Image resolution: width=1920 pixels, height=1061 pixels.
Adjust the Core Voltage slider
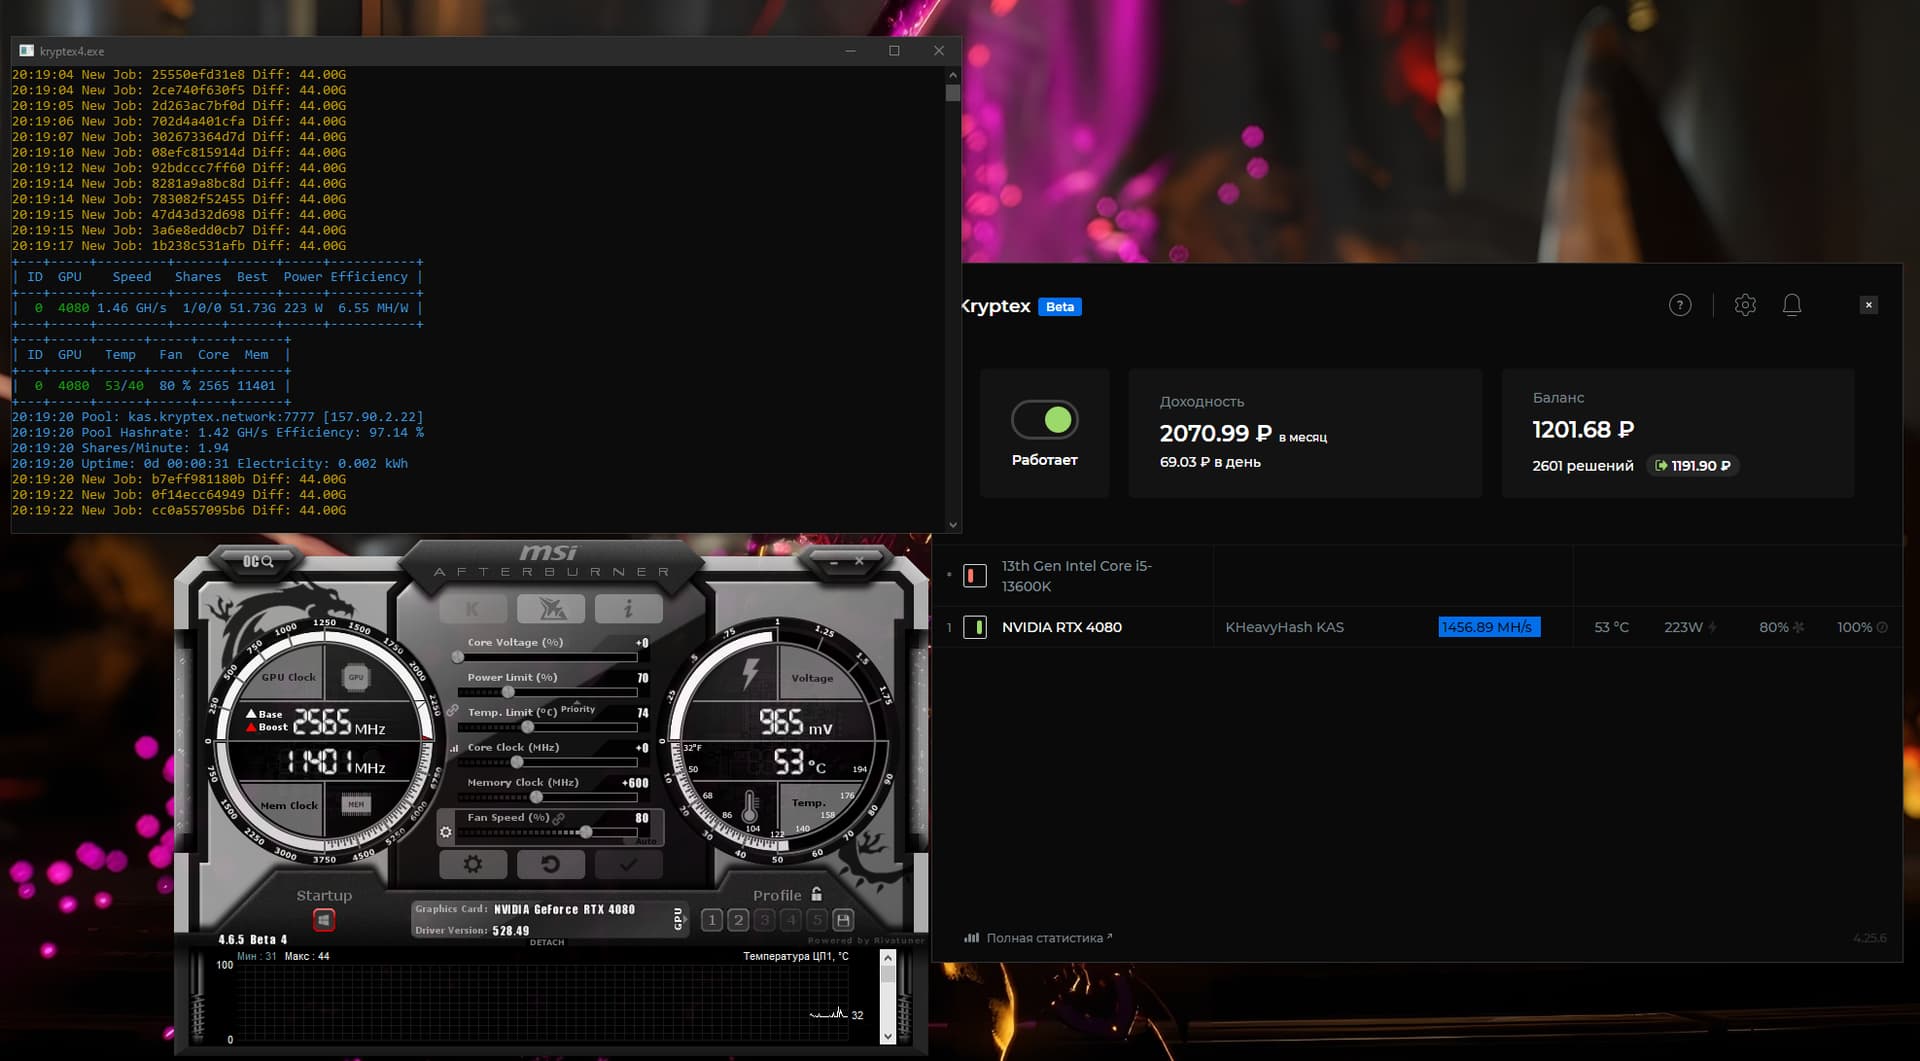(x=547, y=657)
